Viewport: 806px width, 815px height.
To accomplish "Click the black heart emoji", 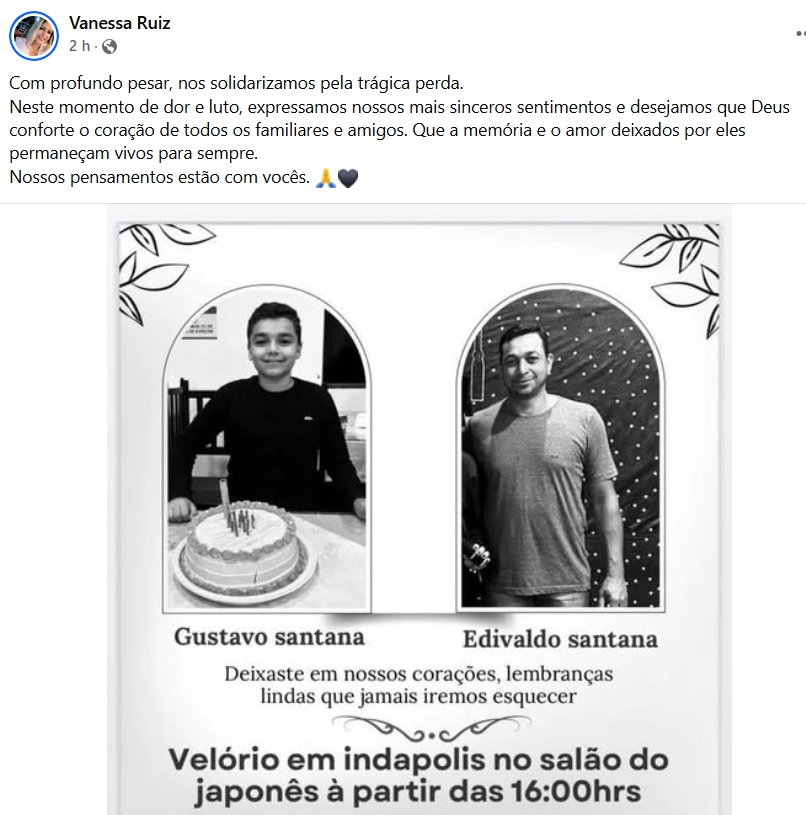I will tap(348, 178).
